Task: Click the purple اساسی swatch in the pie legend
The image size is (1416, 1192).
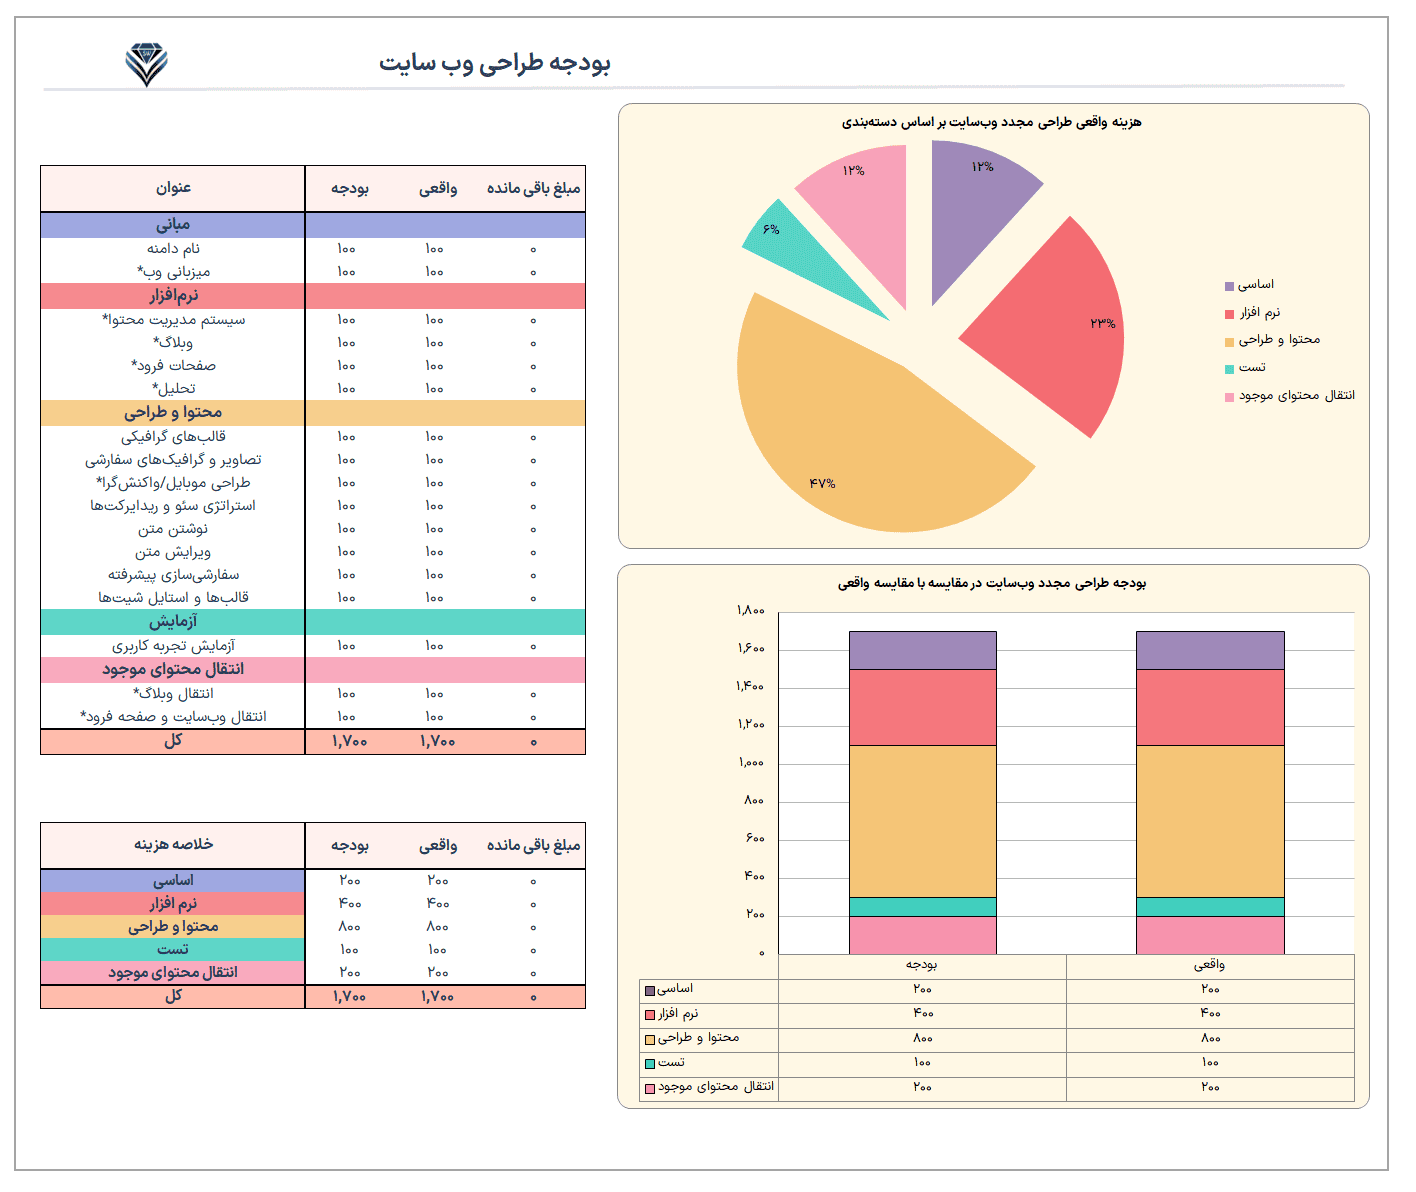Action: (1230, 286)
